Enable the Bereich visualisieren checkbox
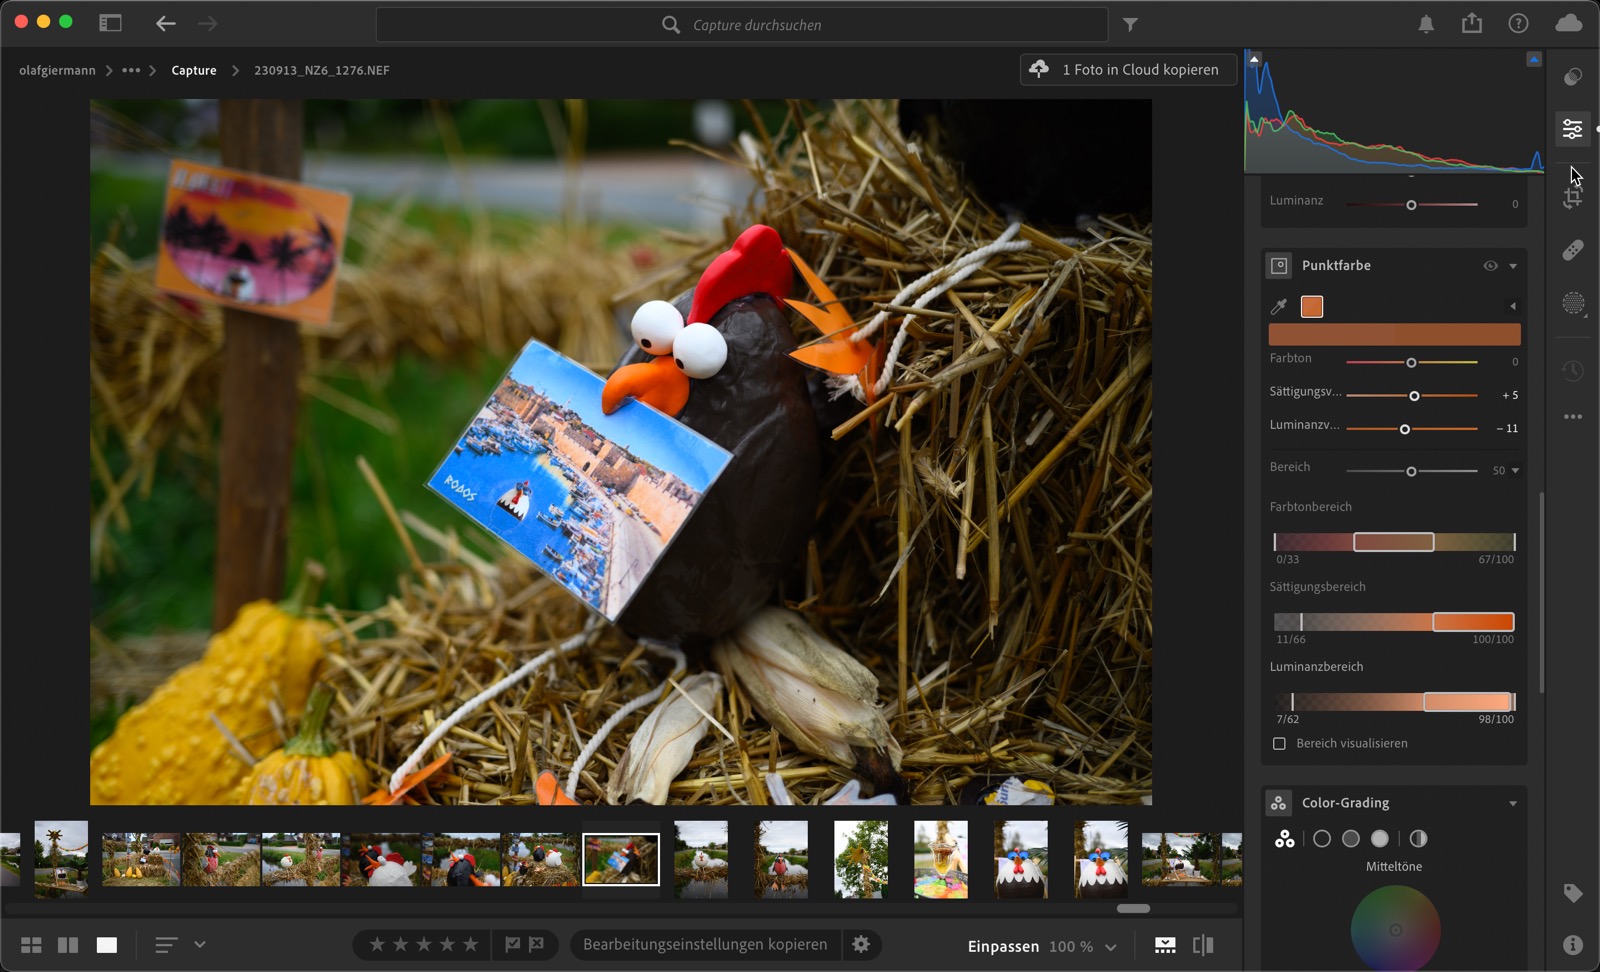Screen dimensions: 1600x972 [1279, 744]
